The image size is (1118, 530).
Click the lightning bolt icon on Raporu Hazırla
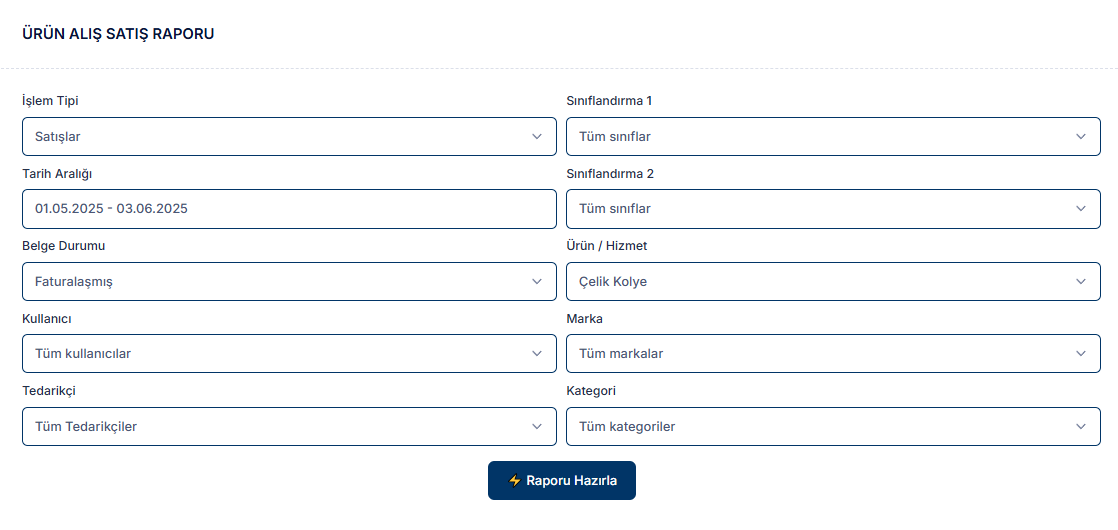515,481
